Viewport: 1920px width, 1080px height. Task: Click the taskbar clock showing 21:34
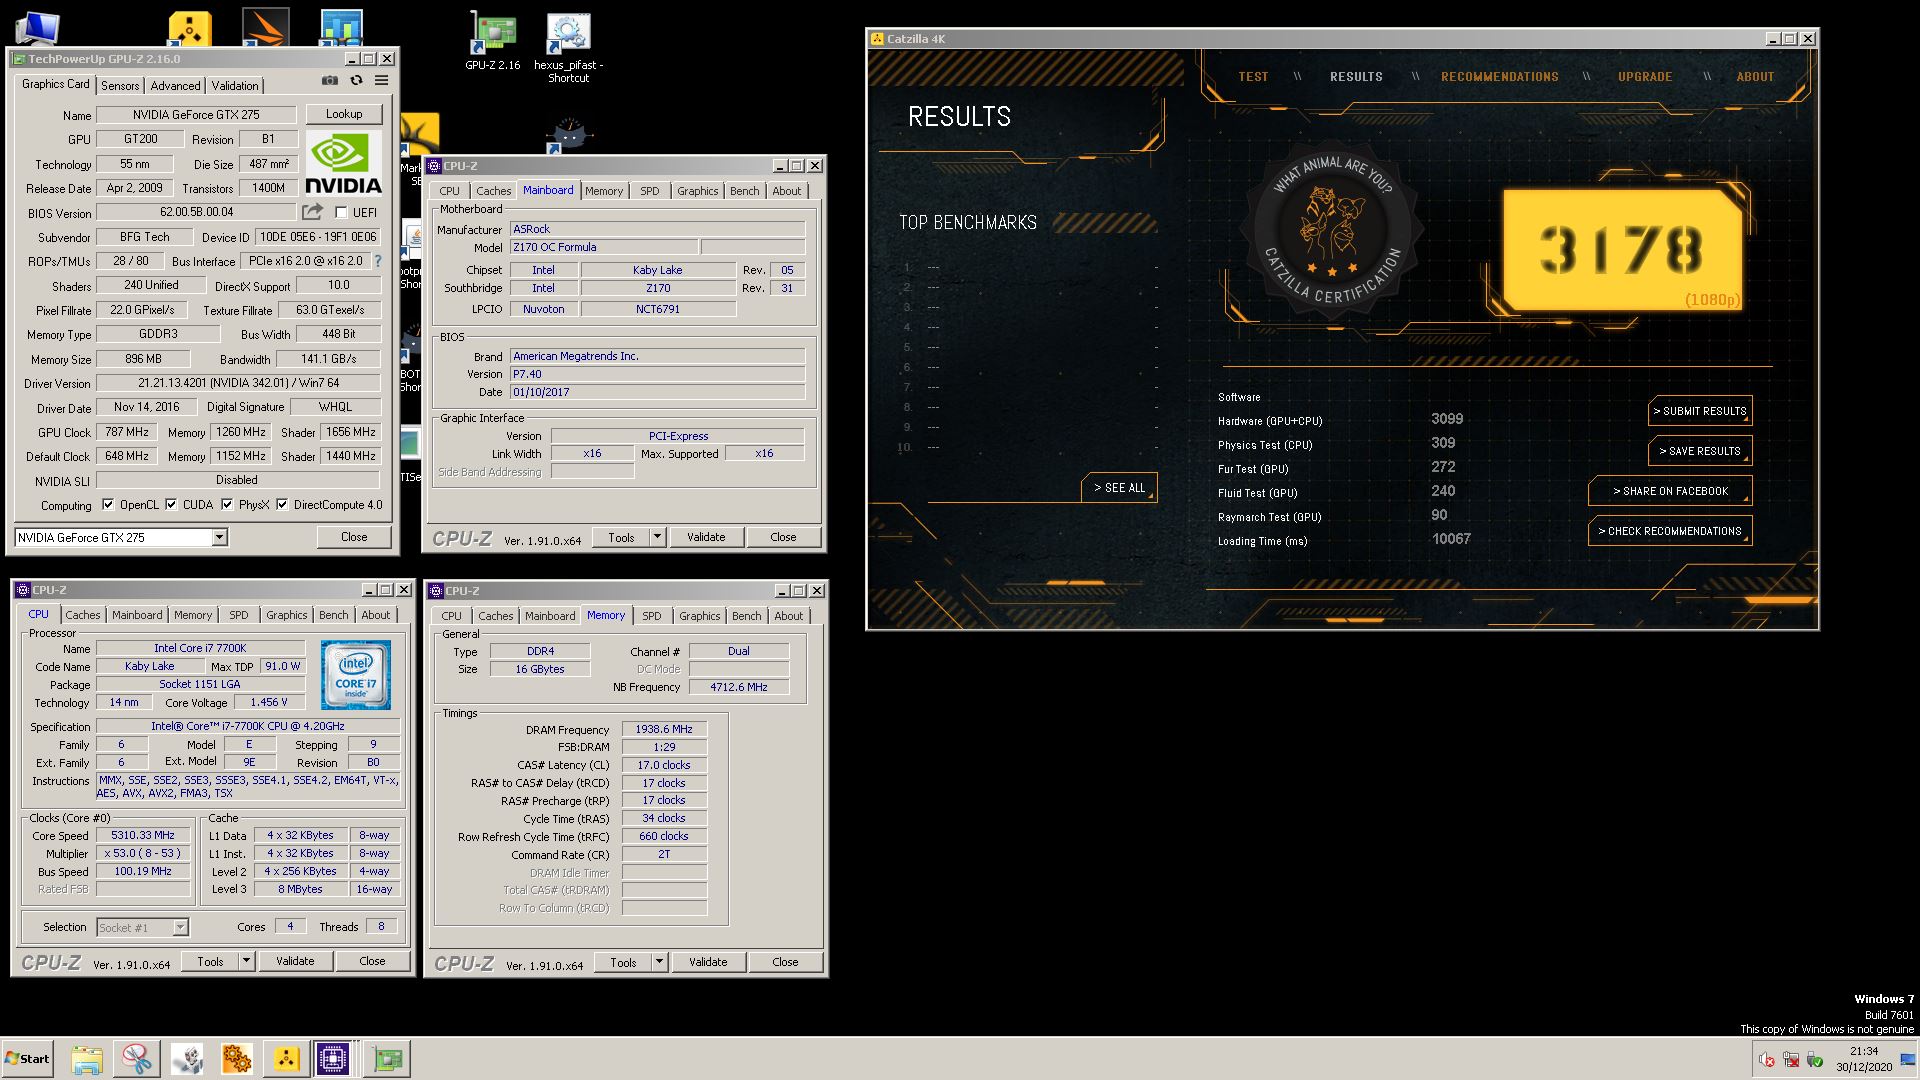[1864, 1059]
